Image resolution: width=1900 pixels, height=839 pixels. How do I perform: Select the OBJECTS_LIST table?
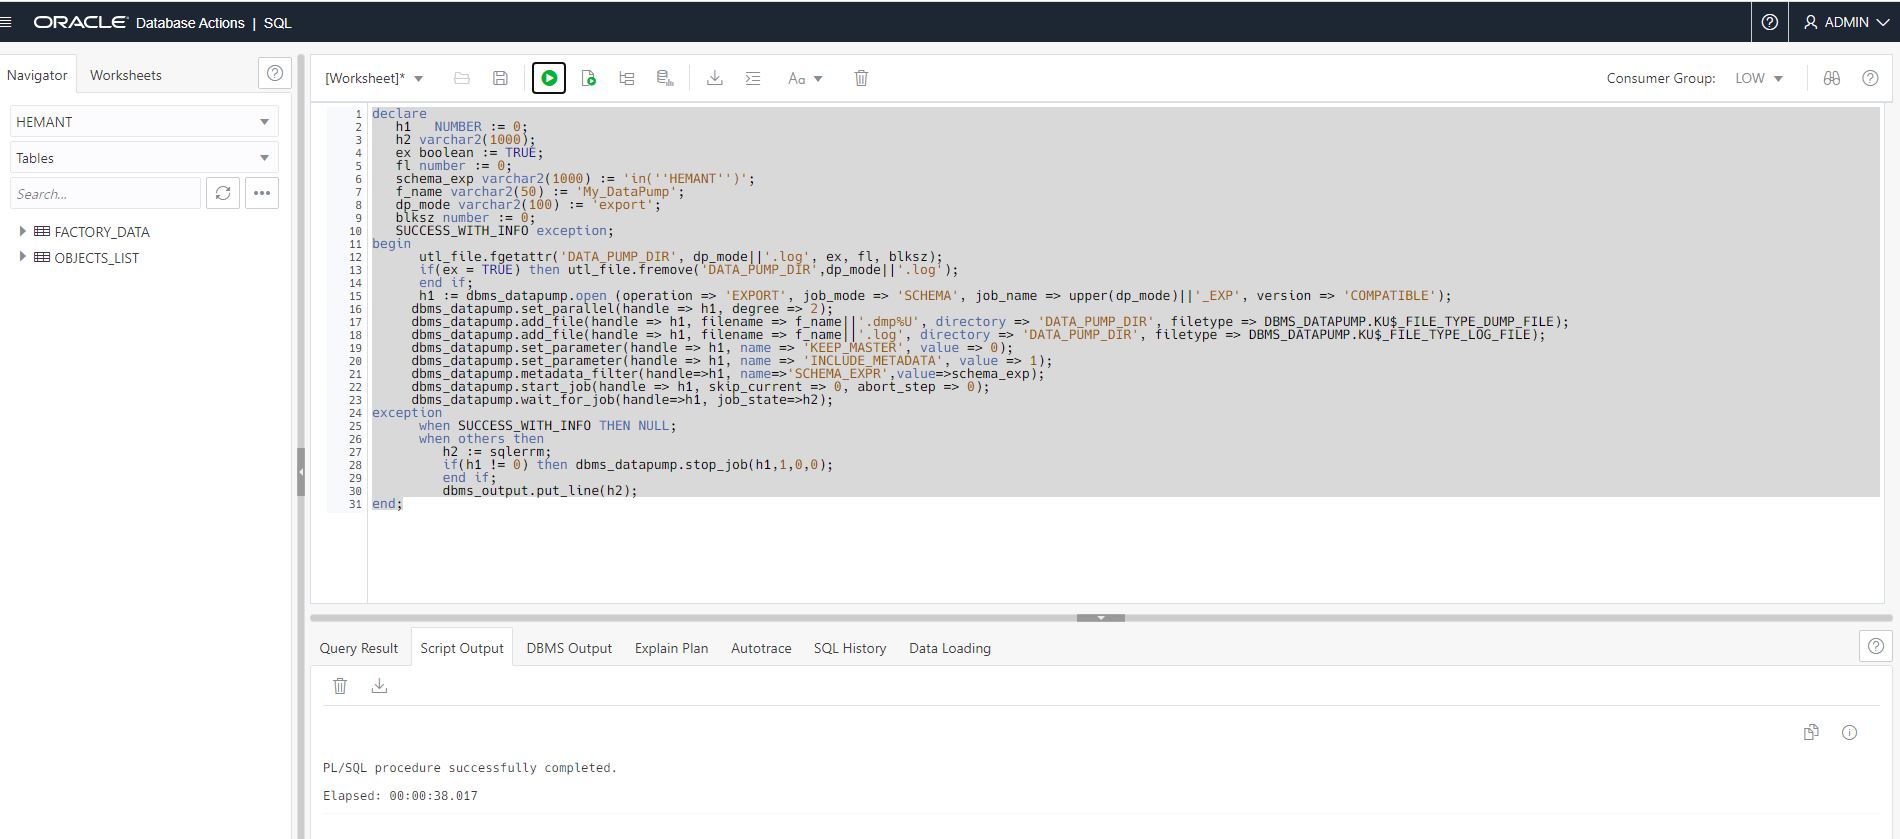click(96, 258)
